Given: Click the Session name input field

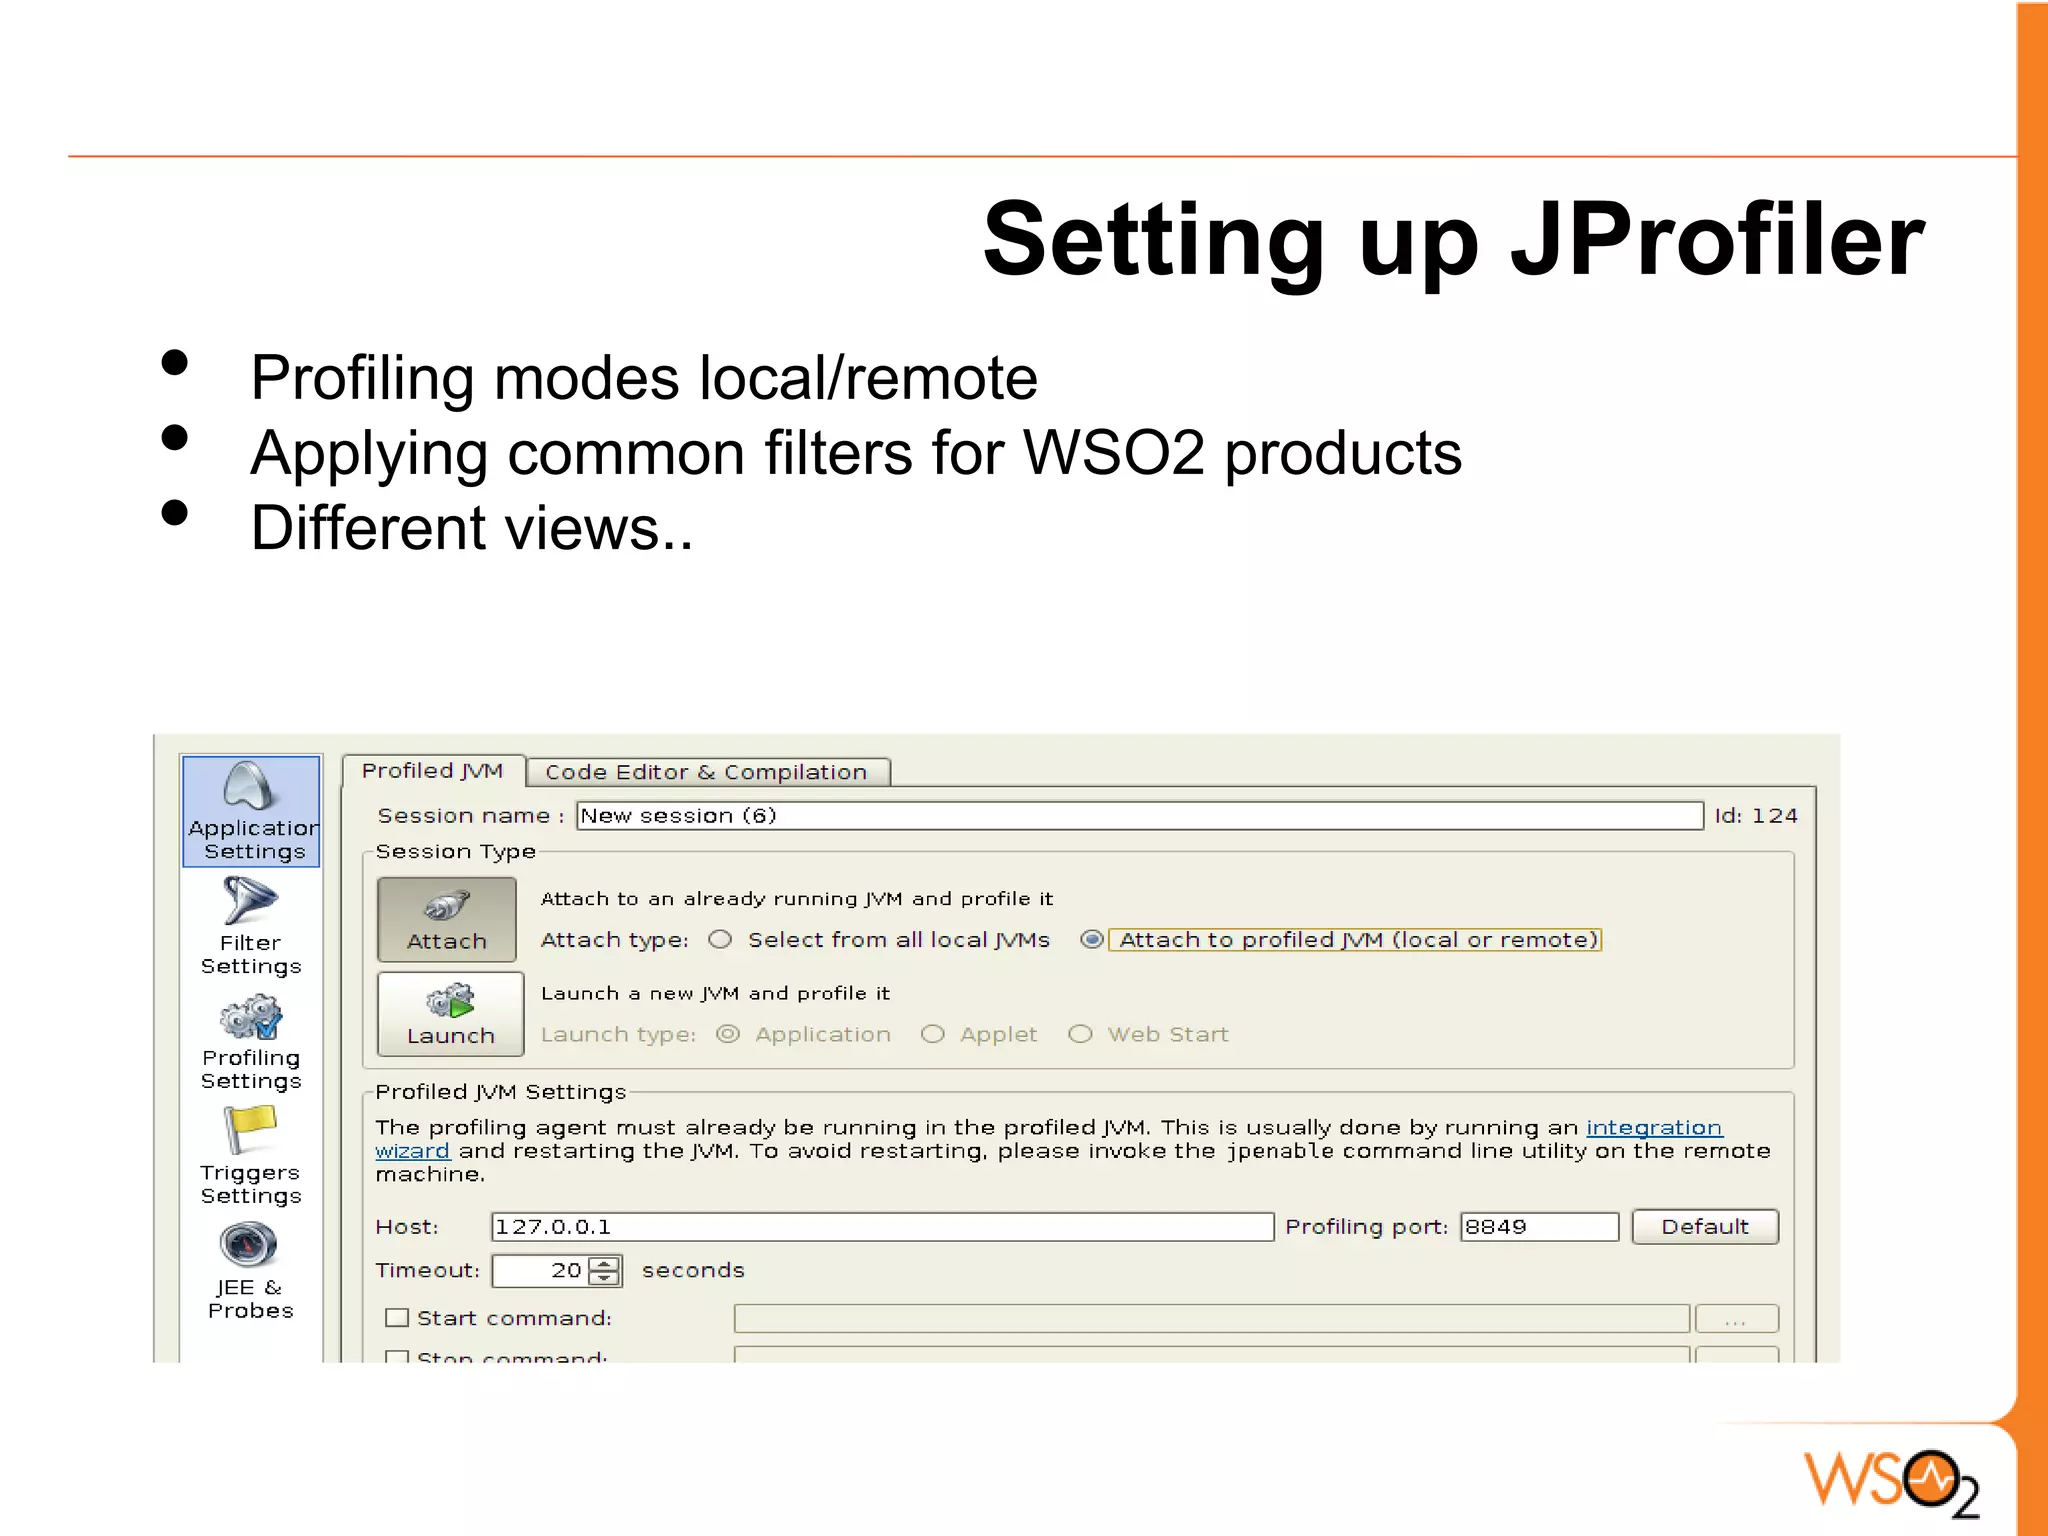Looking at the screenshot, I should (1140, 816).
